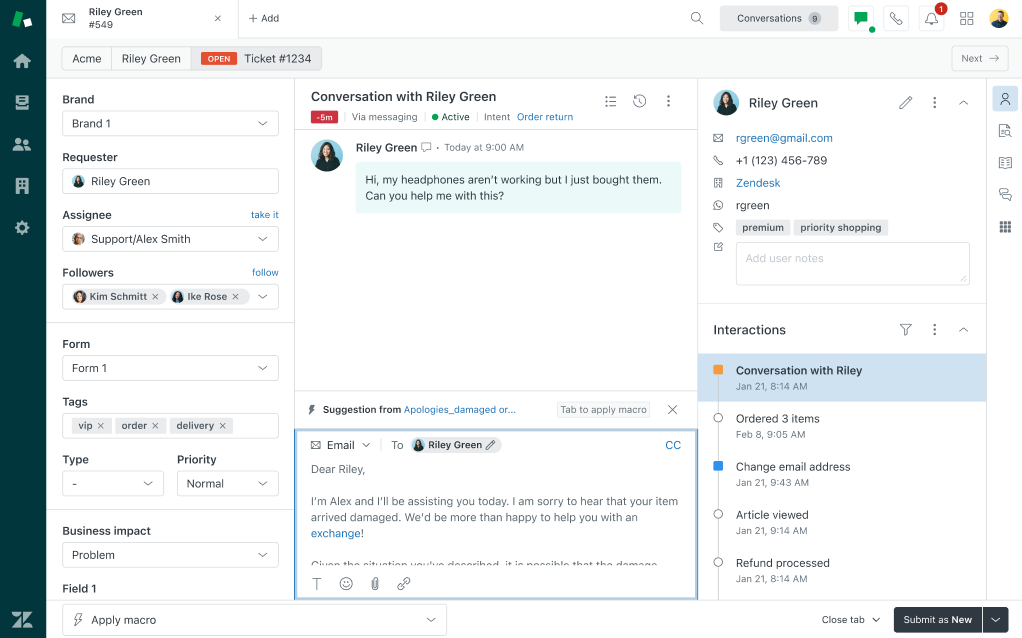Add a hyperlink using the link icon
Screen dimensions: 1022x638
404,583
